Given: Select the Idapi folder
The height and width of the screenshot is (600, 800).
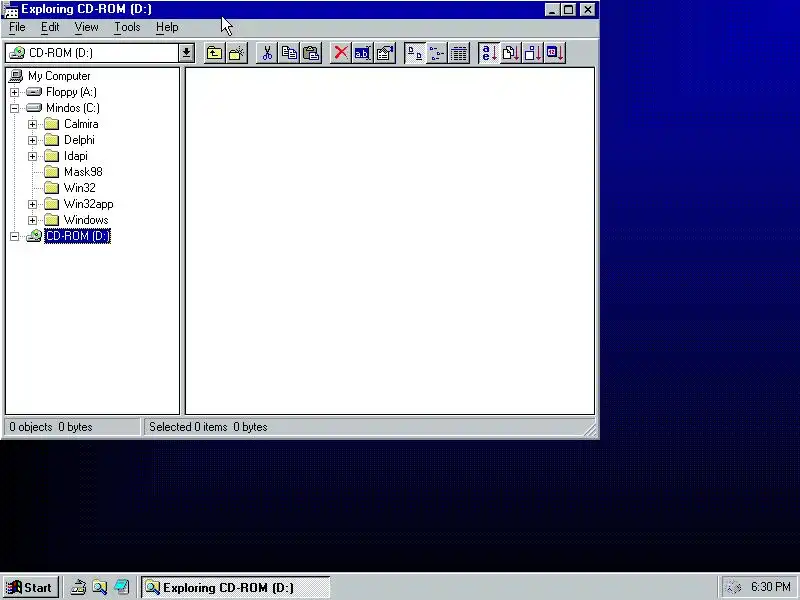Looking at the screenshot, I should click(76, 156).
